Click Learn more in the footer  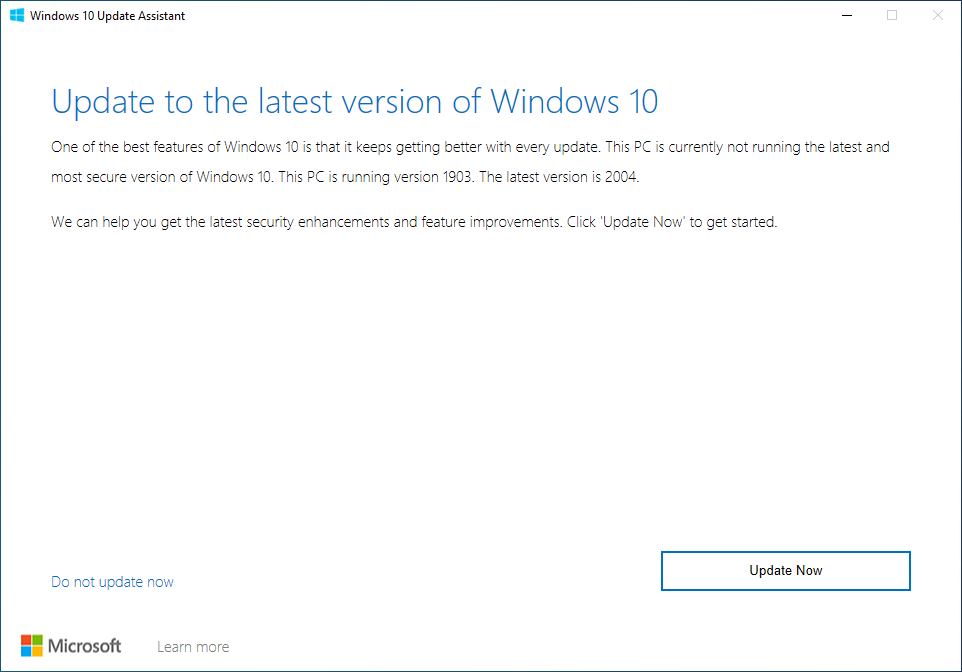tap(193, 646)
